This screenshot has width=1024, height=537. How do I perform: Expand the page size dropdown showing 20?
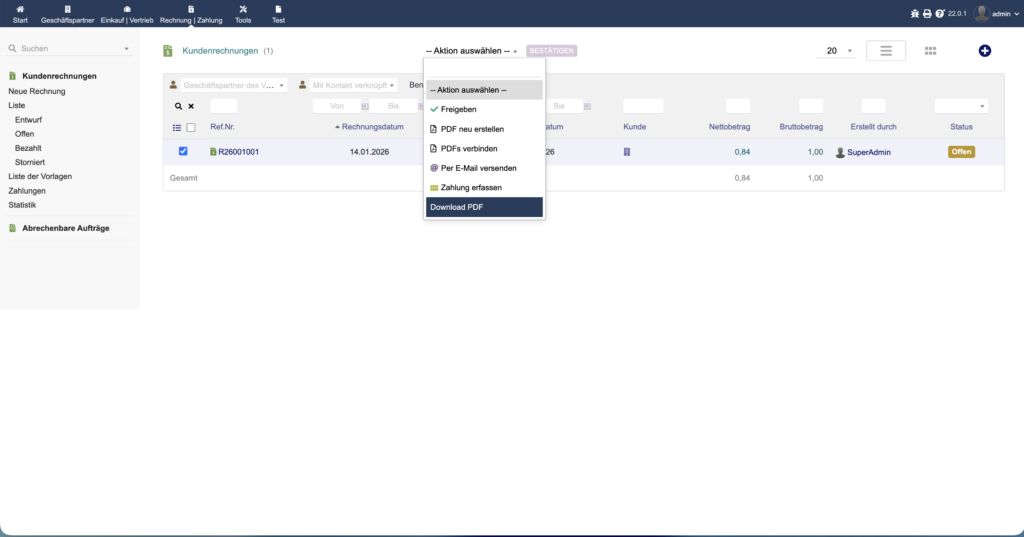click(836, 51)
